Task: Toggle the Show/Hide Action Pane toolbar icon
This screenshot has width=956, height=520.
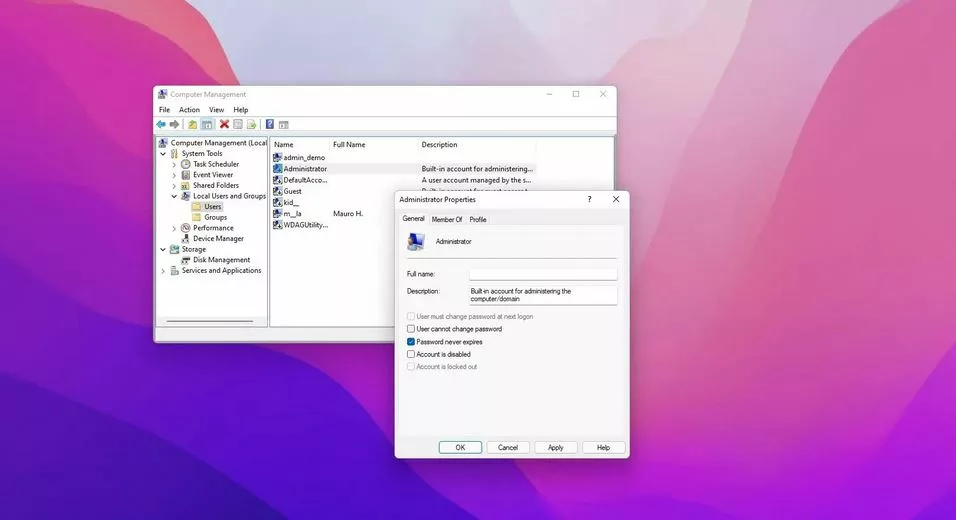Action: pyautogui.click(x=284, y=124)
